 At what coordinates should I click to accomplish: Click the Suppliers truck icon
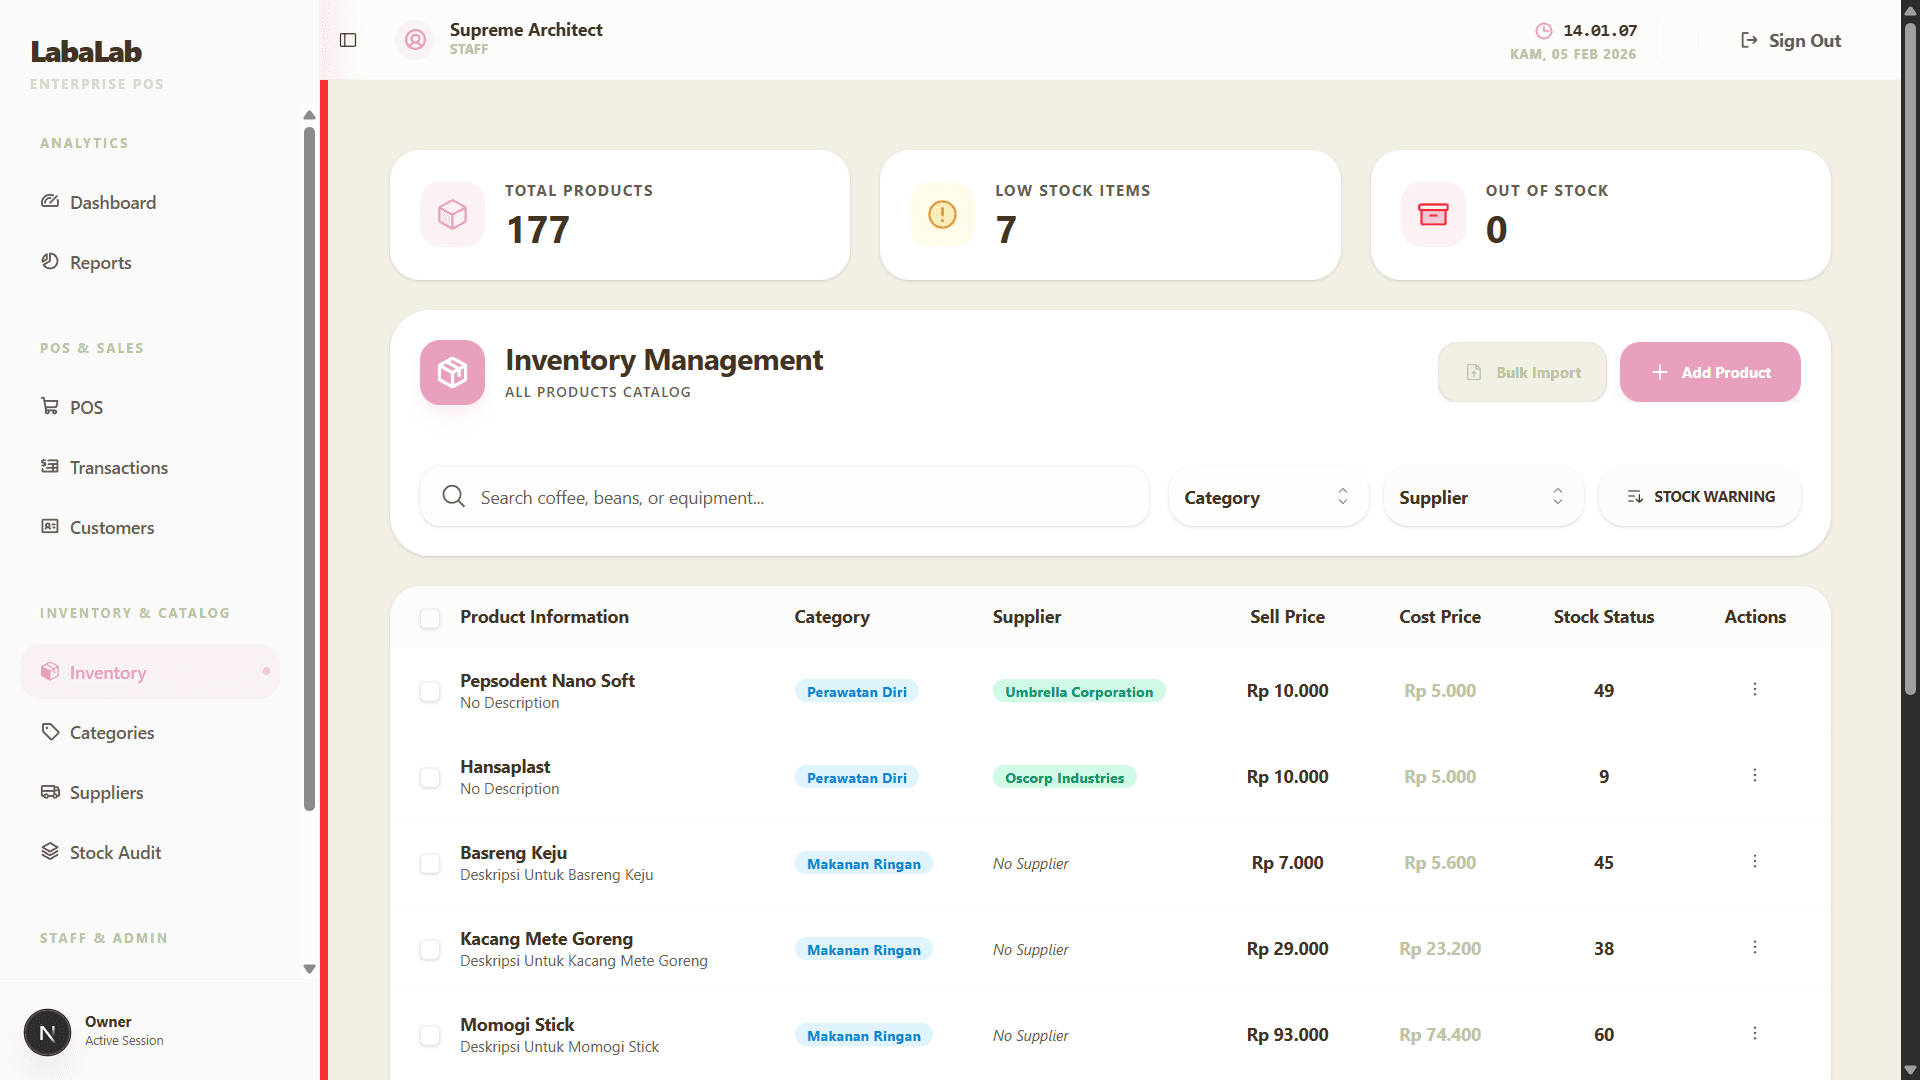(x=50, y=791)
